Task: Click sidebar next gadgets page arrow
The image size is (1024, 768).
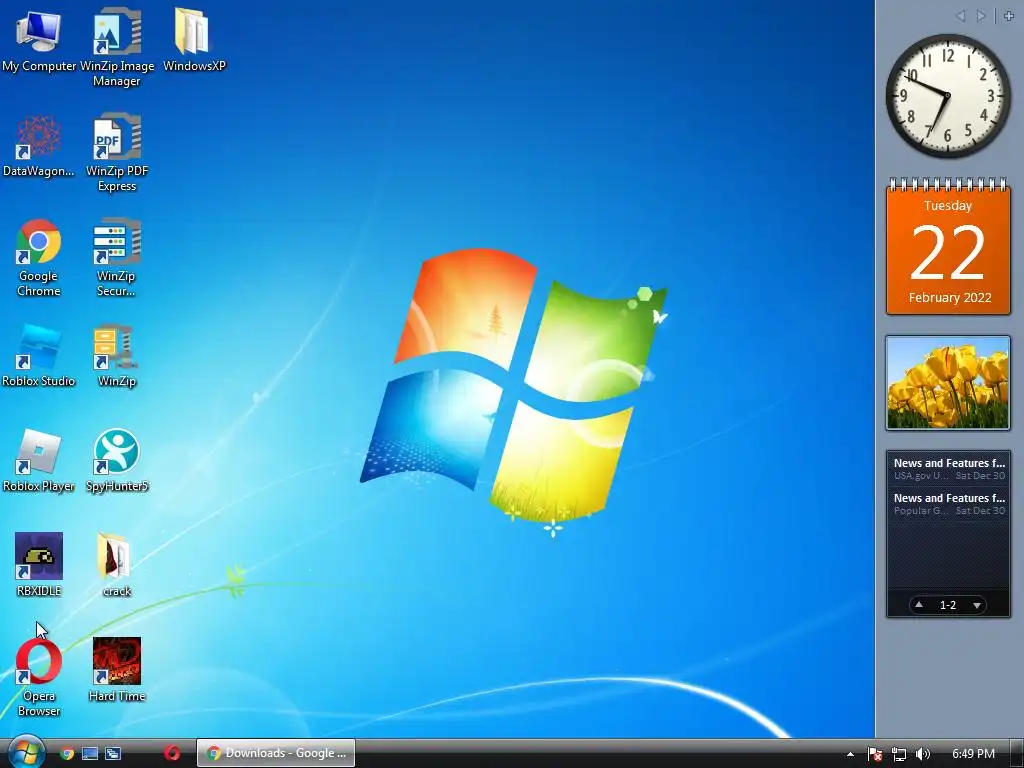Action: click(x=980, y=16)
